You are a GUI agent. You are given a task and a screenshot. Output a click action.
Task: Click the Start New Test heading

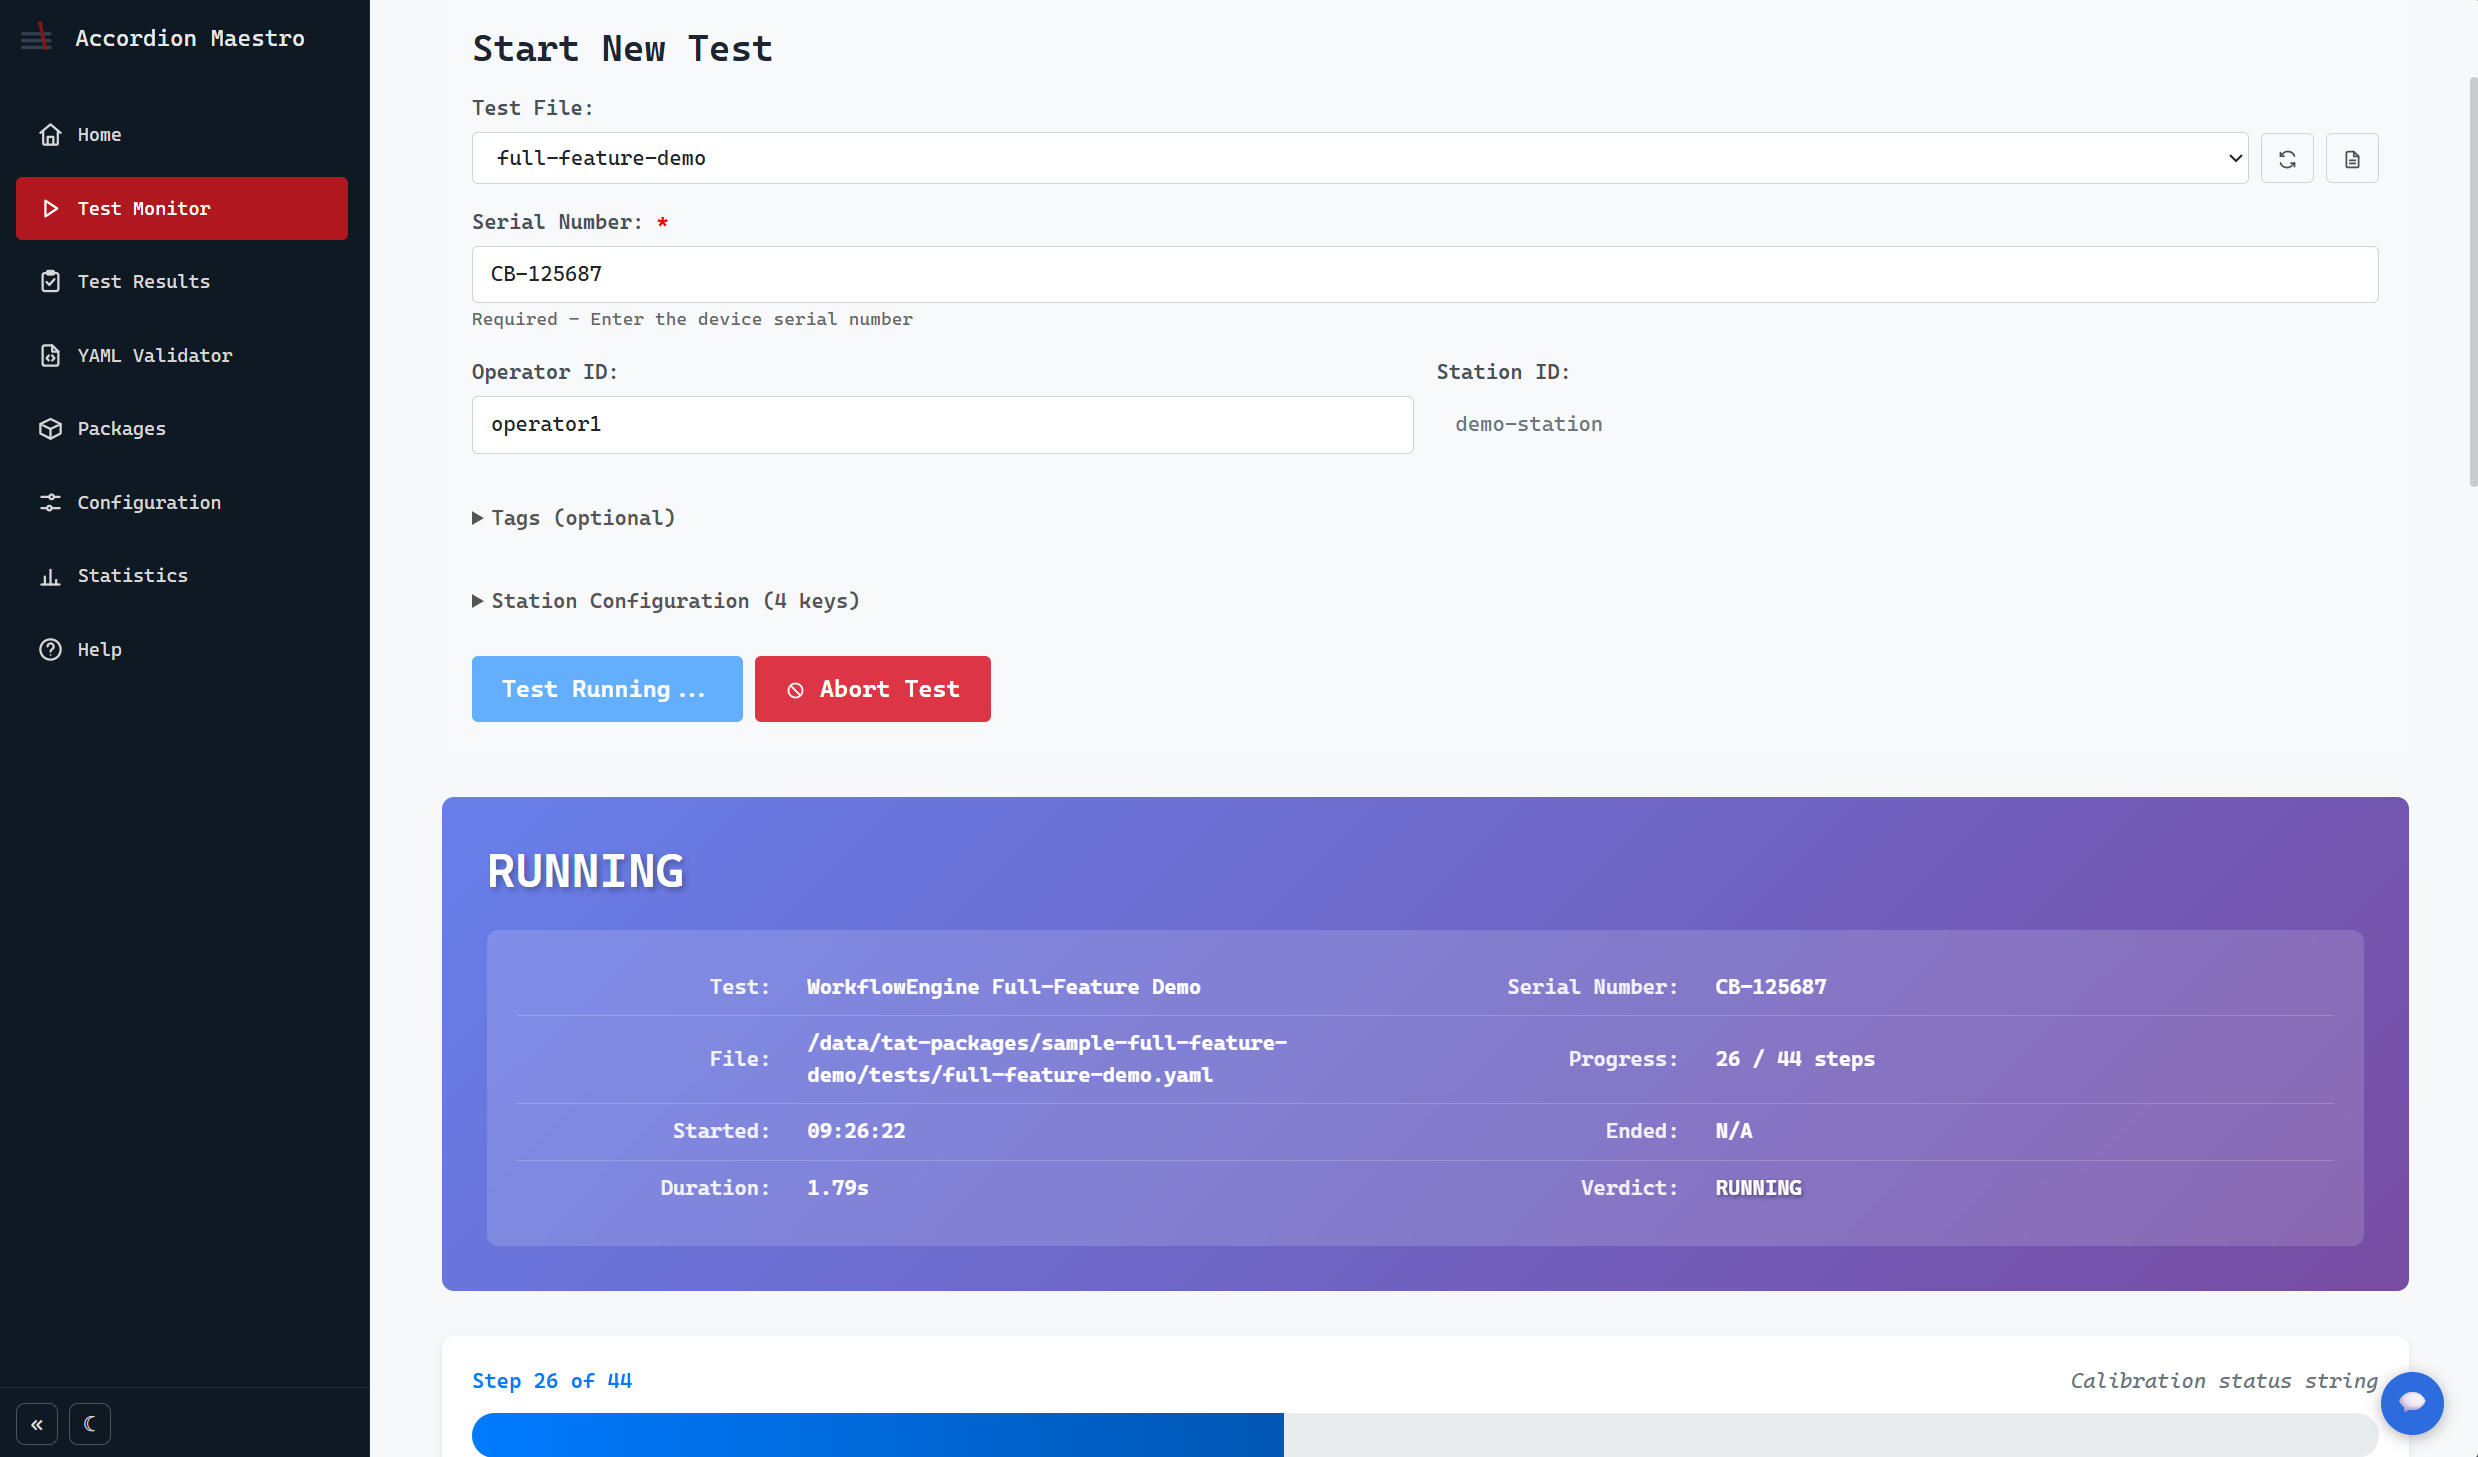tap(622, 48)
